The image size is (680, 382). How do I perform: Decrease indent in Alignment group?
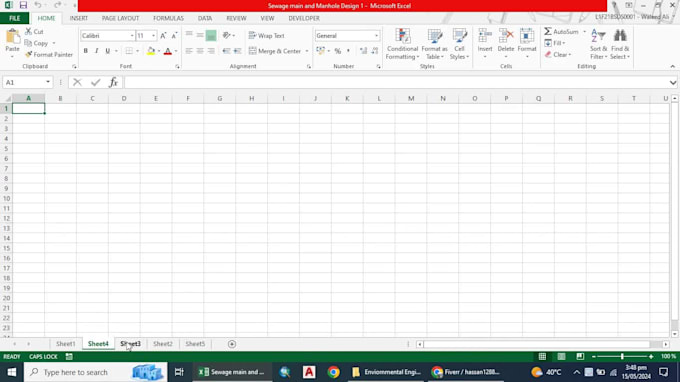[x=226, y=51]
